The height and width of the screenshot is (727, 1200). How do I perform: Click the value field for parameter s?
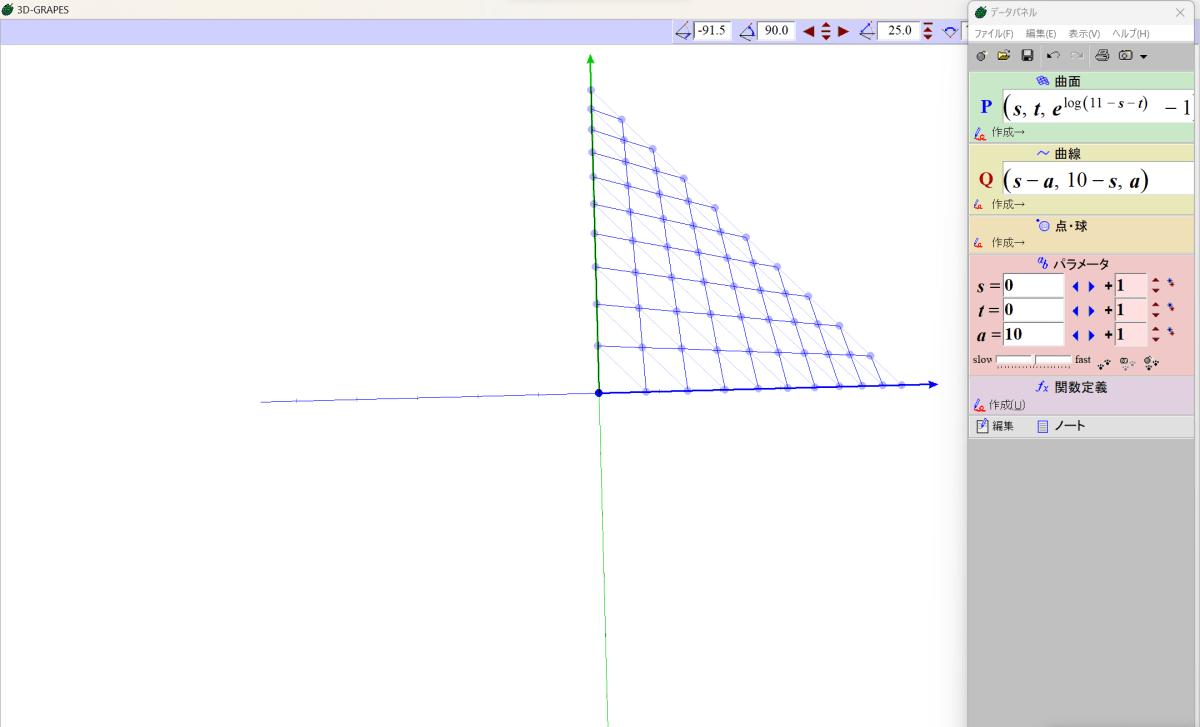(1034, 286)
